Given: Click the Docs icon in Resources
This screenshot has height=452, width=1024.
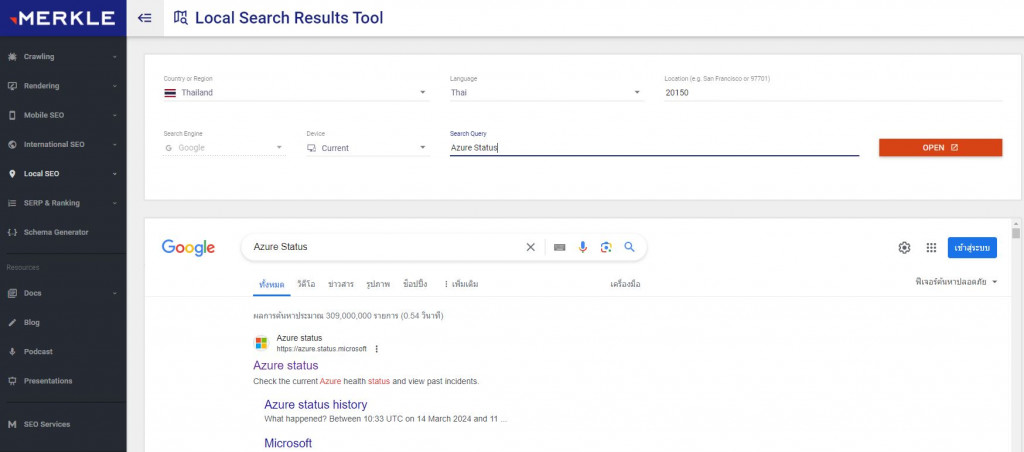Looking at the screenshot, I should pyautogui.click(x=12, y=293).
